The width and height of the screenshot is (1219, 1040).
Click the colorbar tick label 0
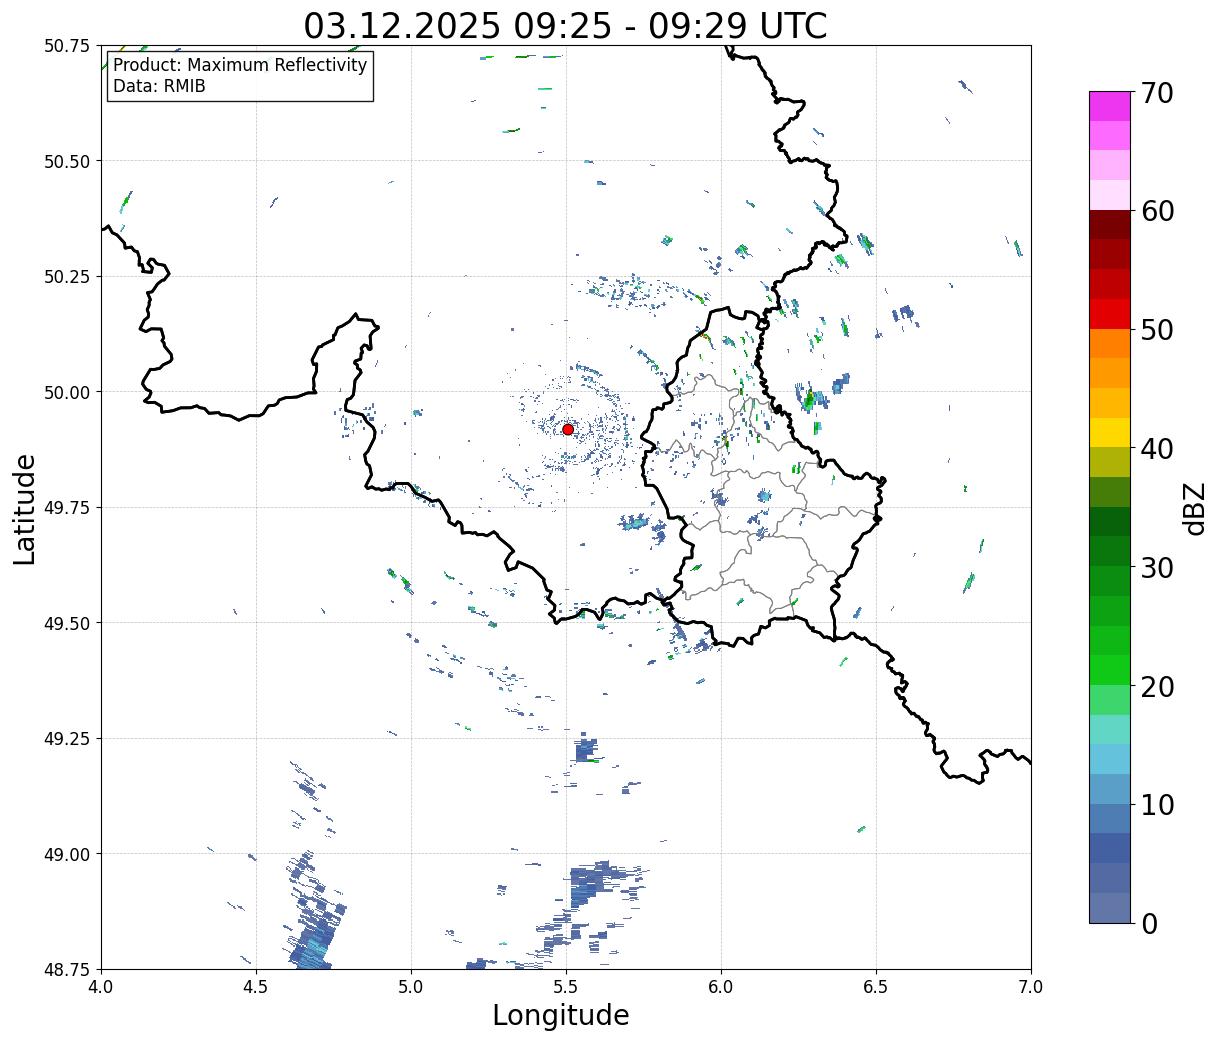pyautogui.click(x=1149, y=923)
